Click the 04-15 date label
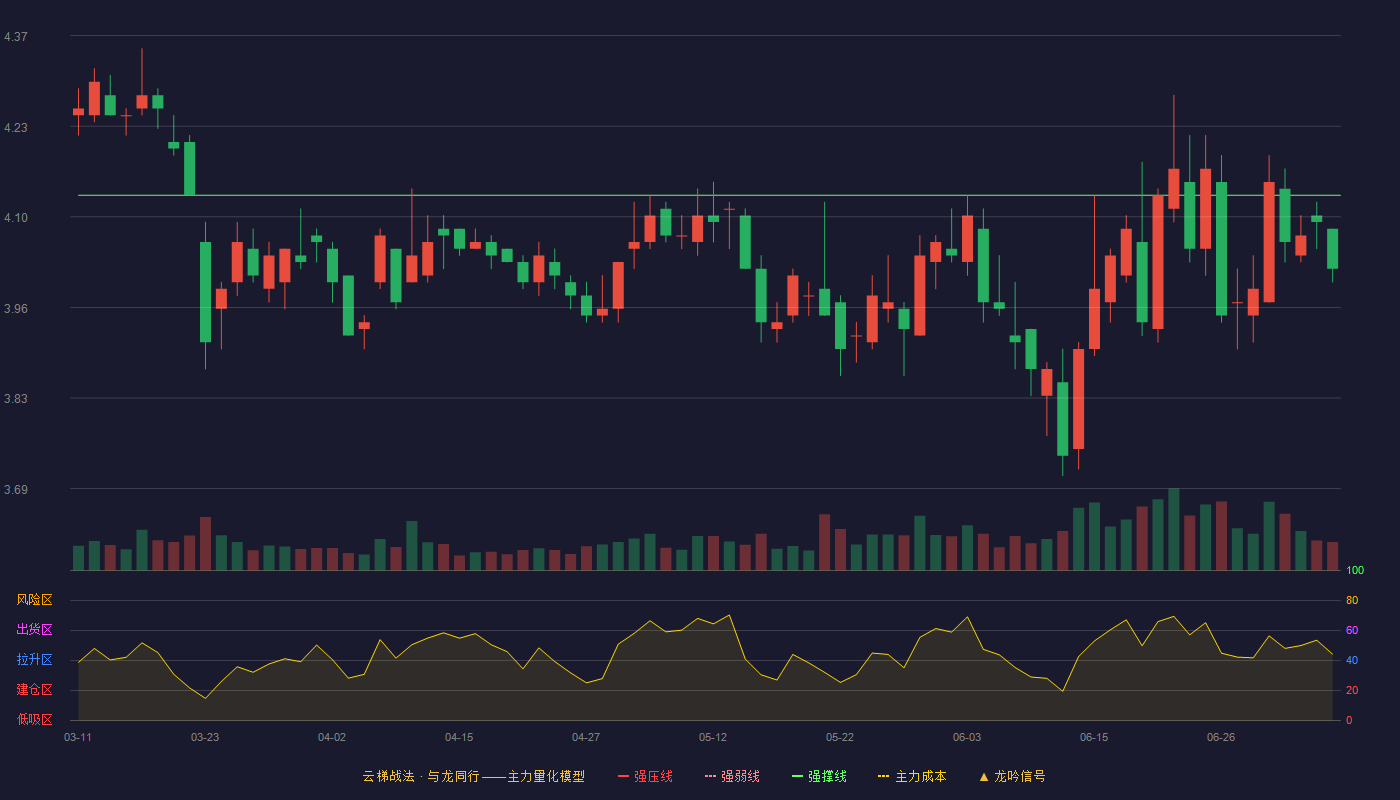1400x800 pixels. pyautogui.click(x=459, y=737)
